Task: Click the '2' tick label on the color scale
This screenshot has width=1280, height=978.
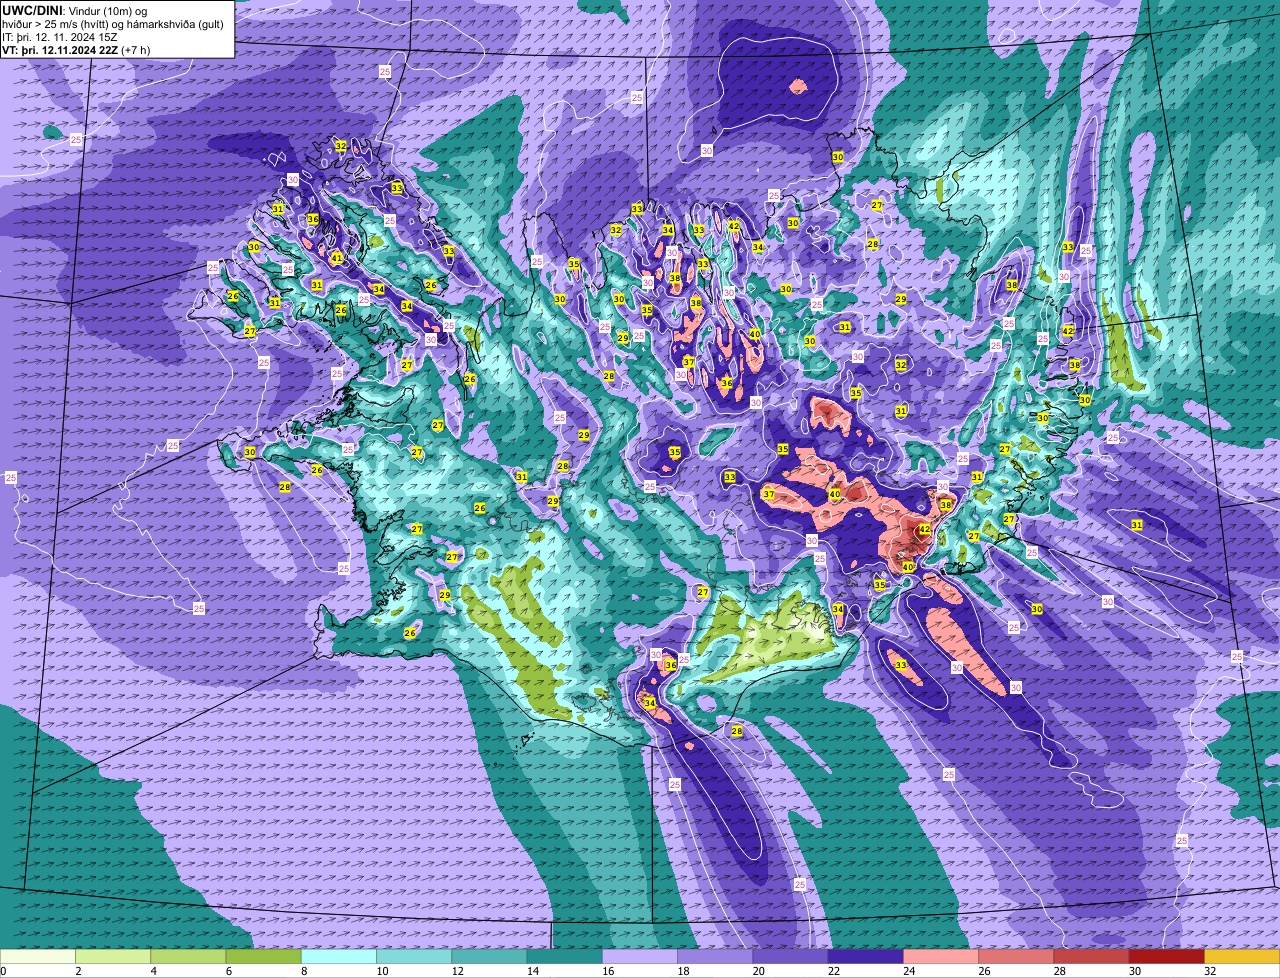Action: tap(77, 971)
